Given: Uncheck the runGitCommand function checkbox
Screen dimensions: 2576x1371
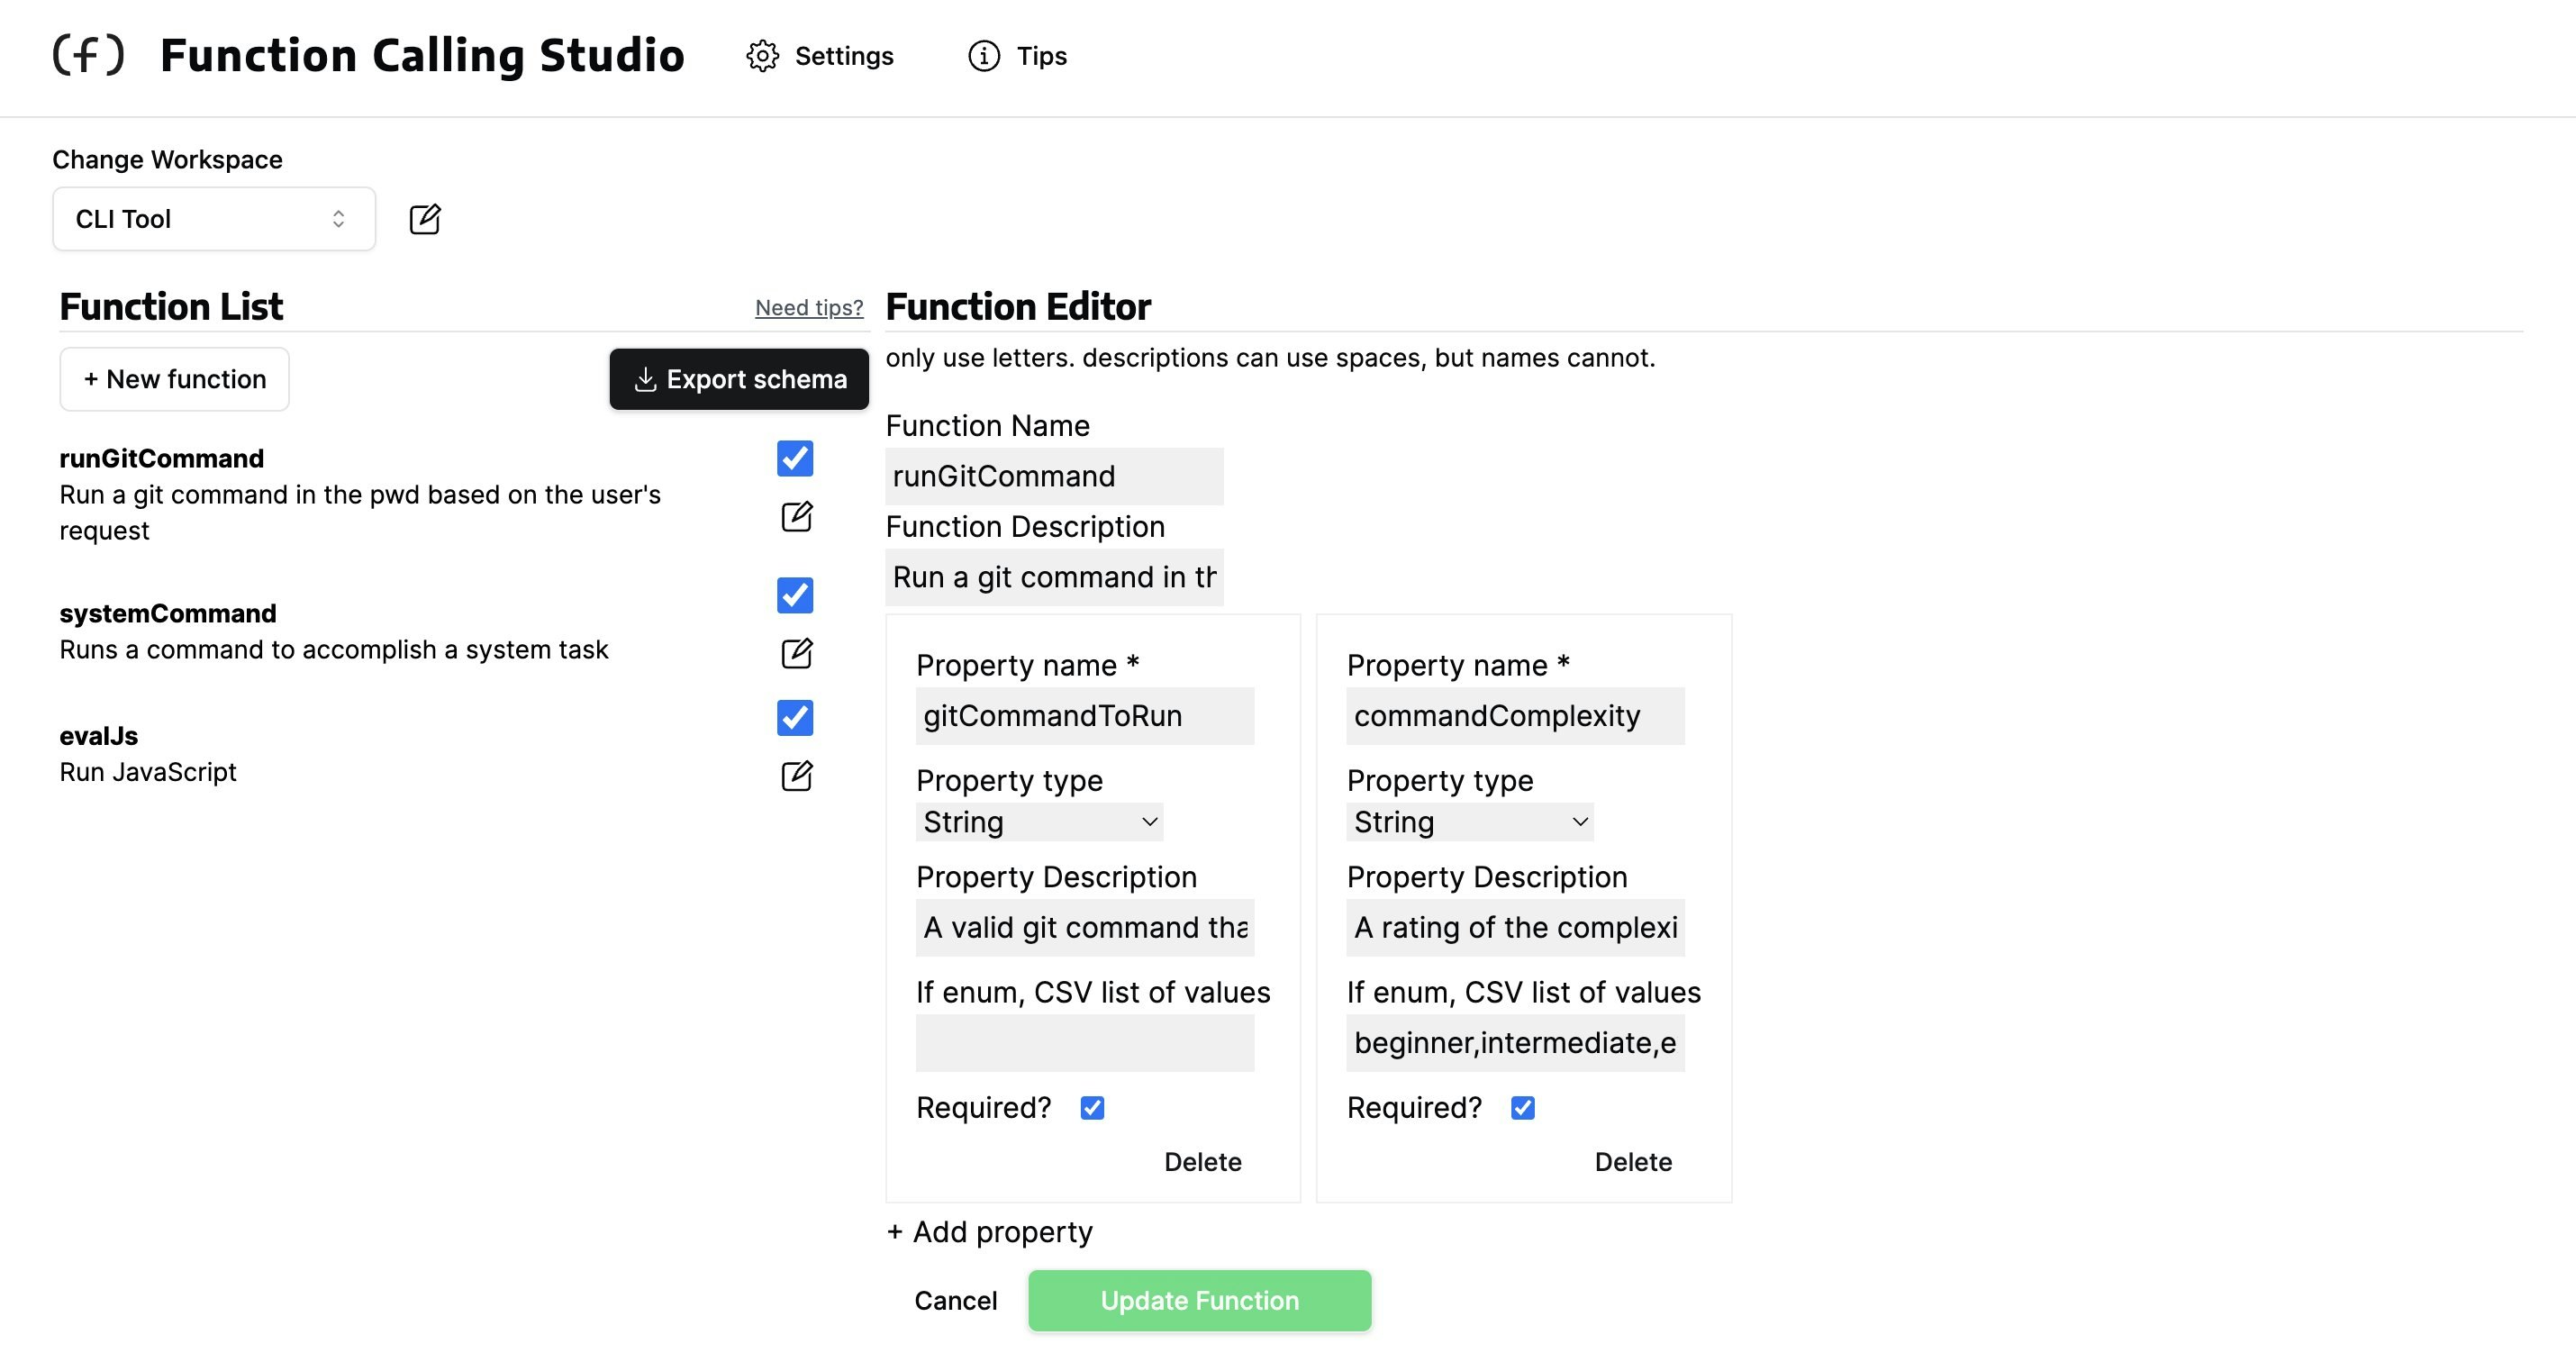Looking at the screenshot, I should coord(795,459).
